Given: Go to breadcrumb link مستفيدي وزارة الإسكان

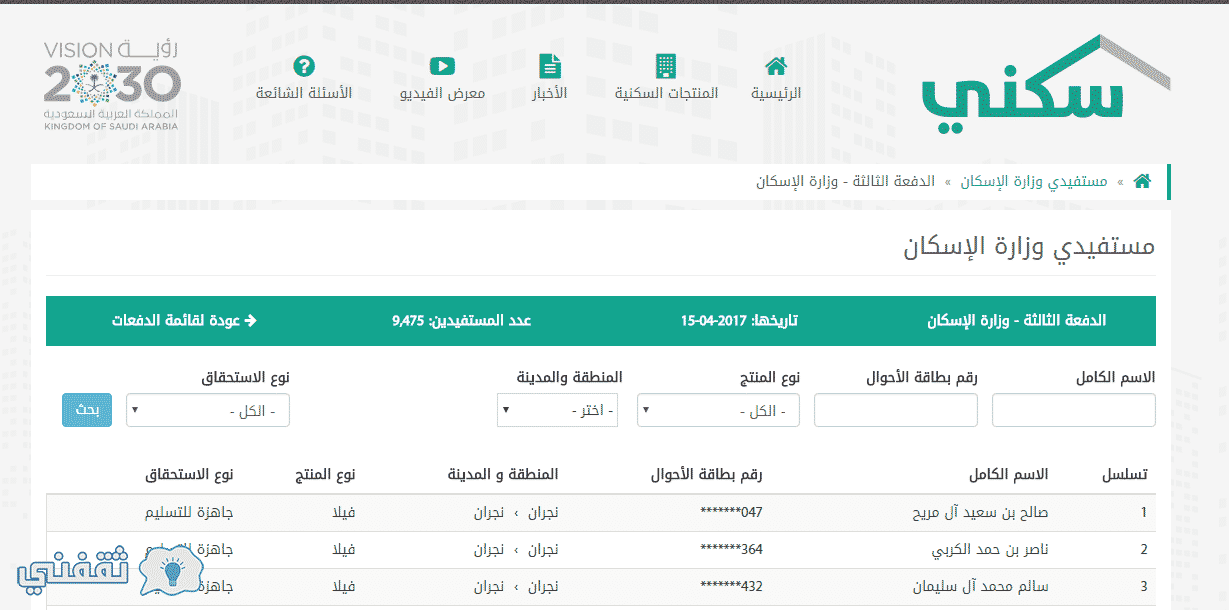Looking at the screenshot, I should (1034, 181).
